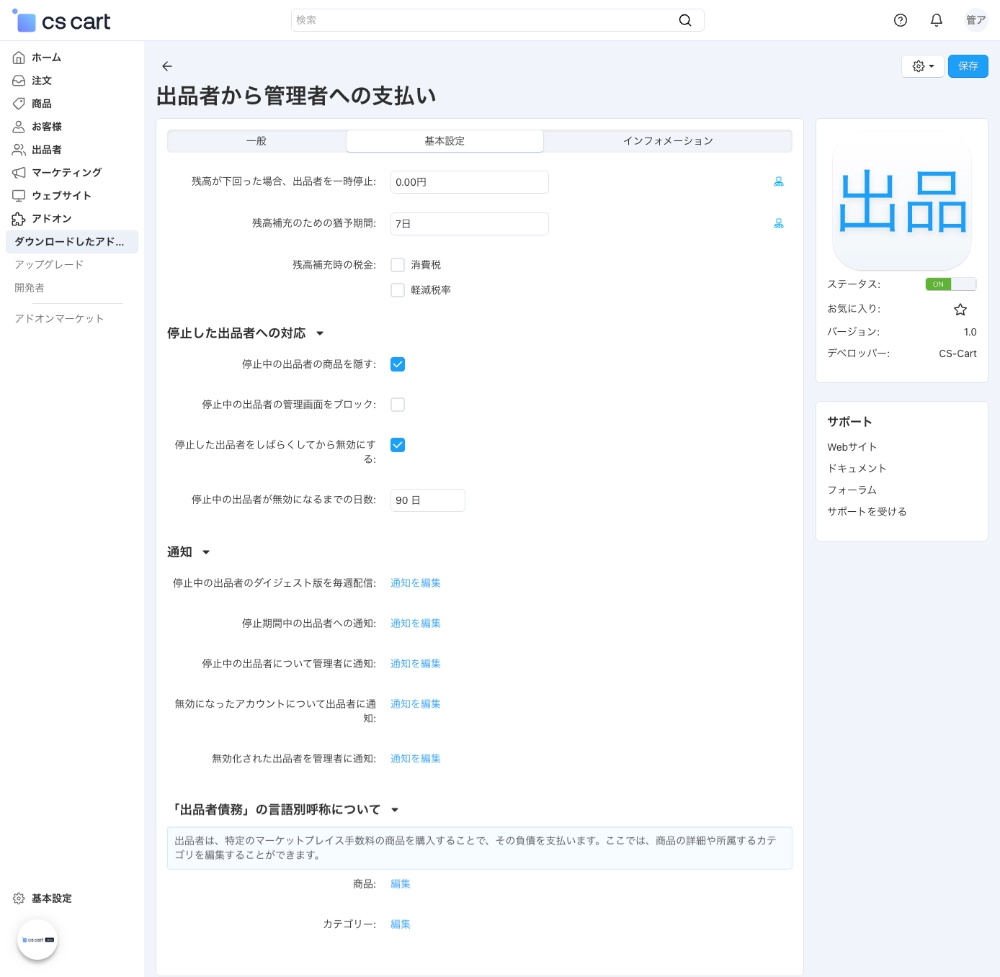Image resolution: width=1000 pixels, height=977 pixels.
Task: Click vendor override icon beside 0.00円 field
Action: (x=778, y=182)
